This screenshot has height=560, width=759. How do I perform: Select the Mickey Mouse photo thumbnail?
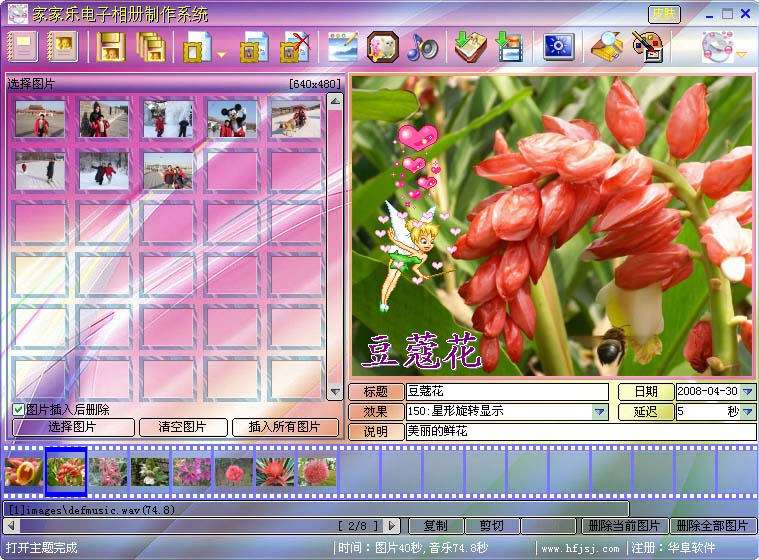(x=232, y=119)
